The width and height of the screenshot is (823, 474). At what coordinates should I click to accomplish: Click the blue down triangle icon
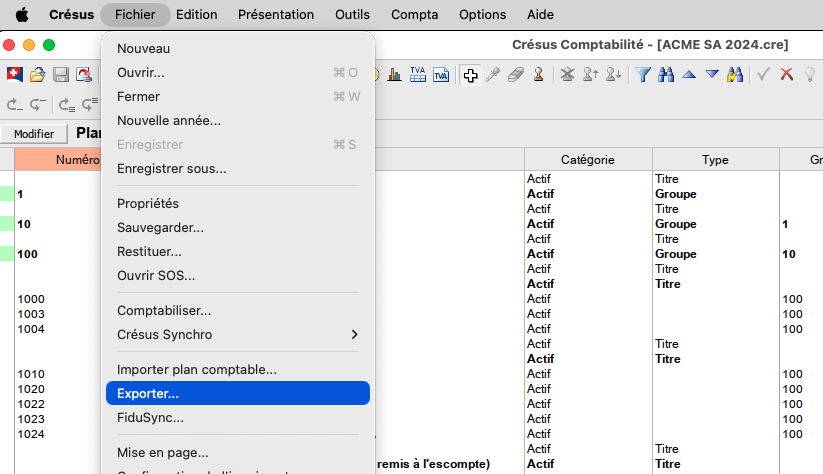[x=712, y=75]
